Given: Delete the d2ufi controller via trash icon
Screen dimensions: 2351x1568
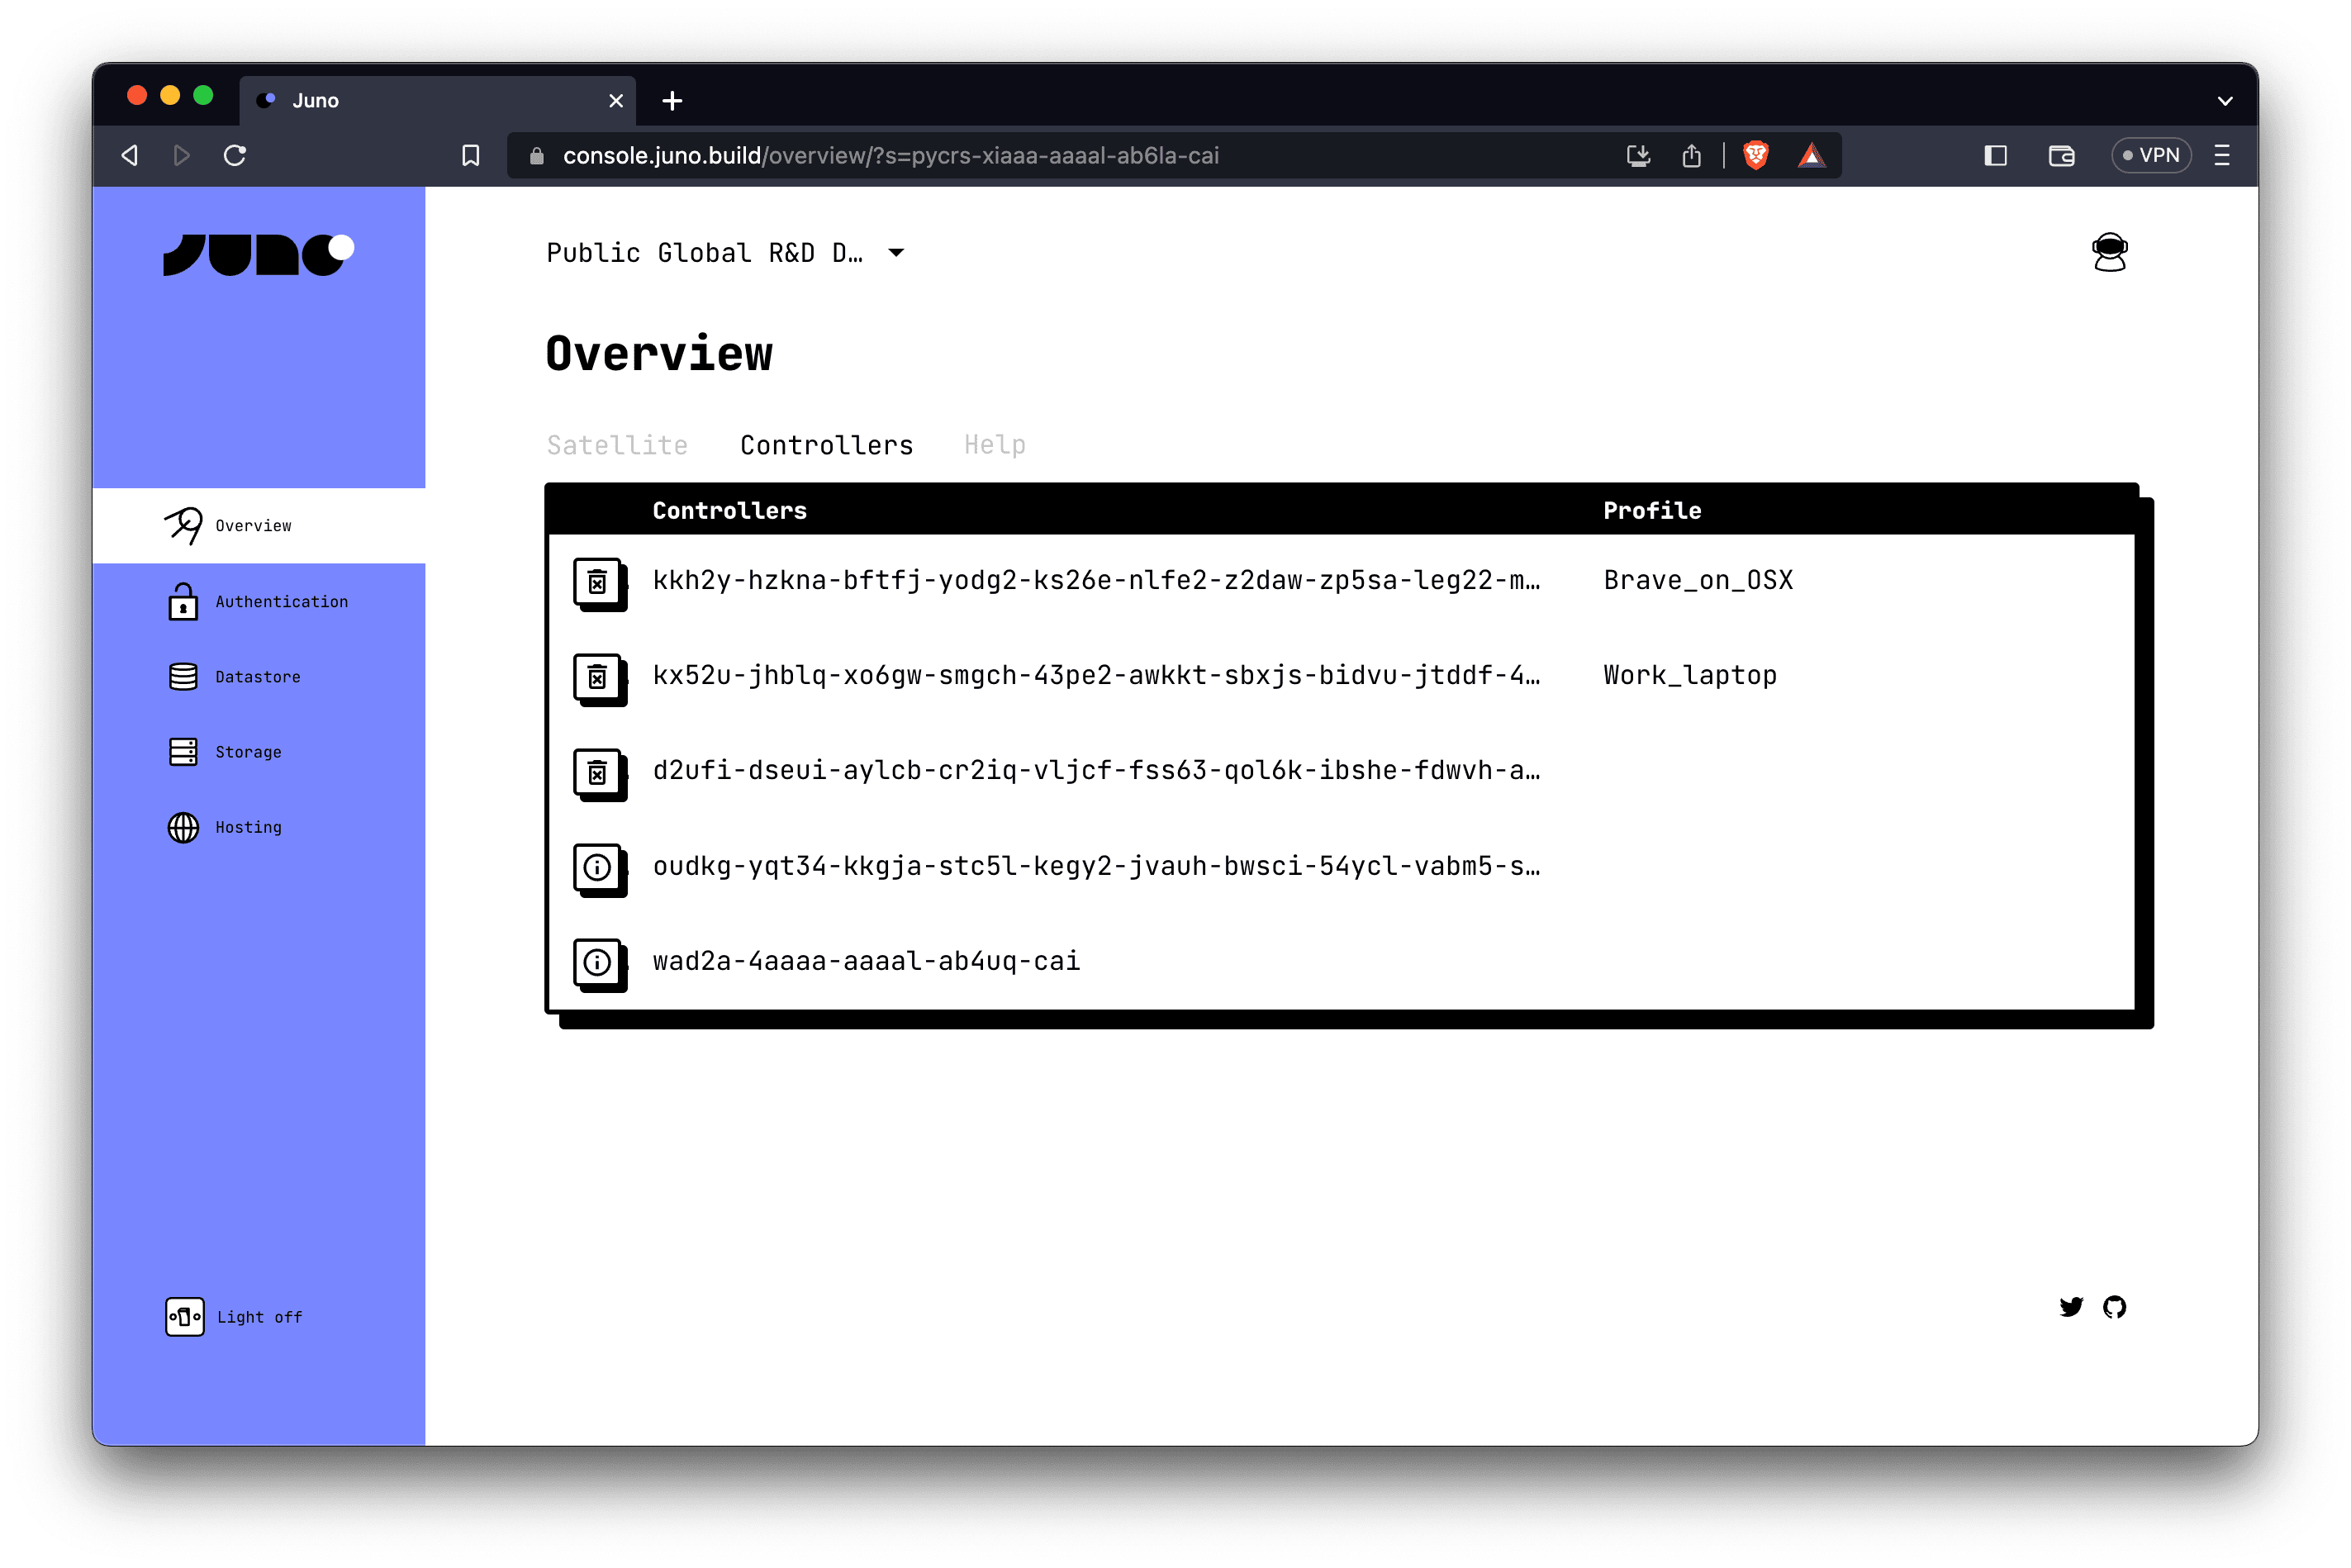Looking at the screenshot, I should [597, 772].
